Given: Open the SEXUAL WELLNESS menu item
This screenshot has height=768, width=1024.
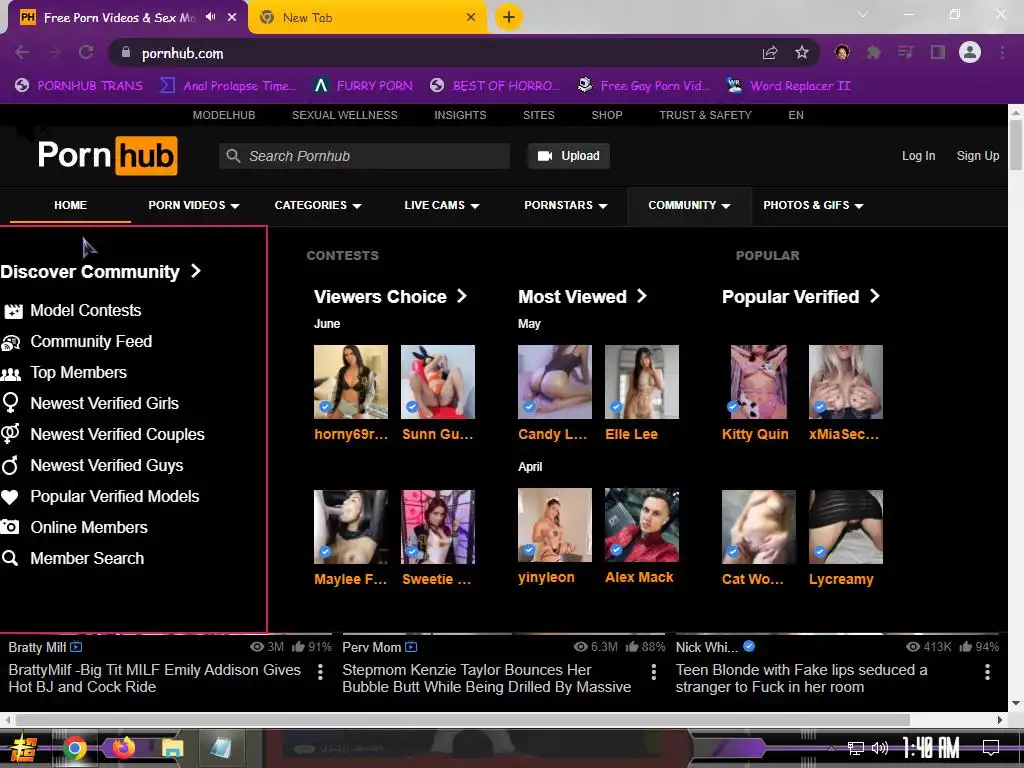Looking at the screenshot, I should click(345, 115).
